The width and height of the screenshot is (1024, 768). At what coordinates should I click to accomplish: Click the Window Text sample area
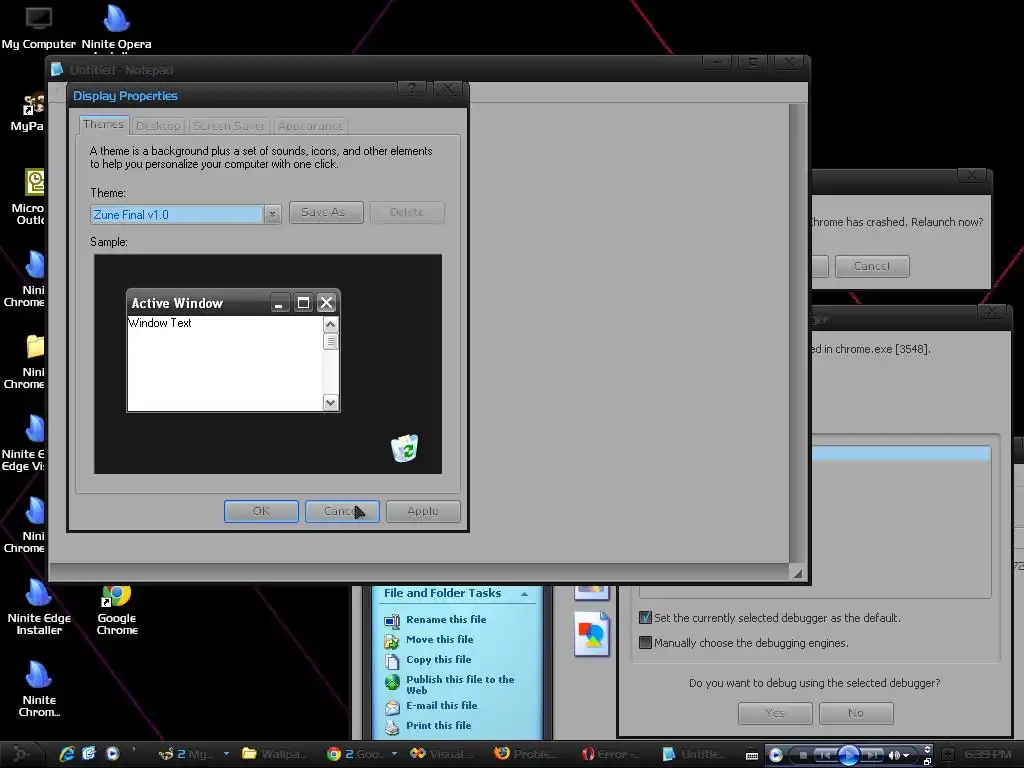tap(225, 364)
